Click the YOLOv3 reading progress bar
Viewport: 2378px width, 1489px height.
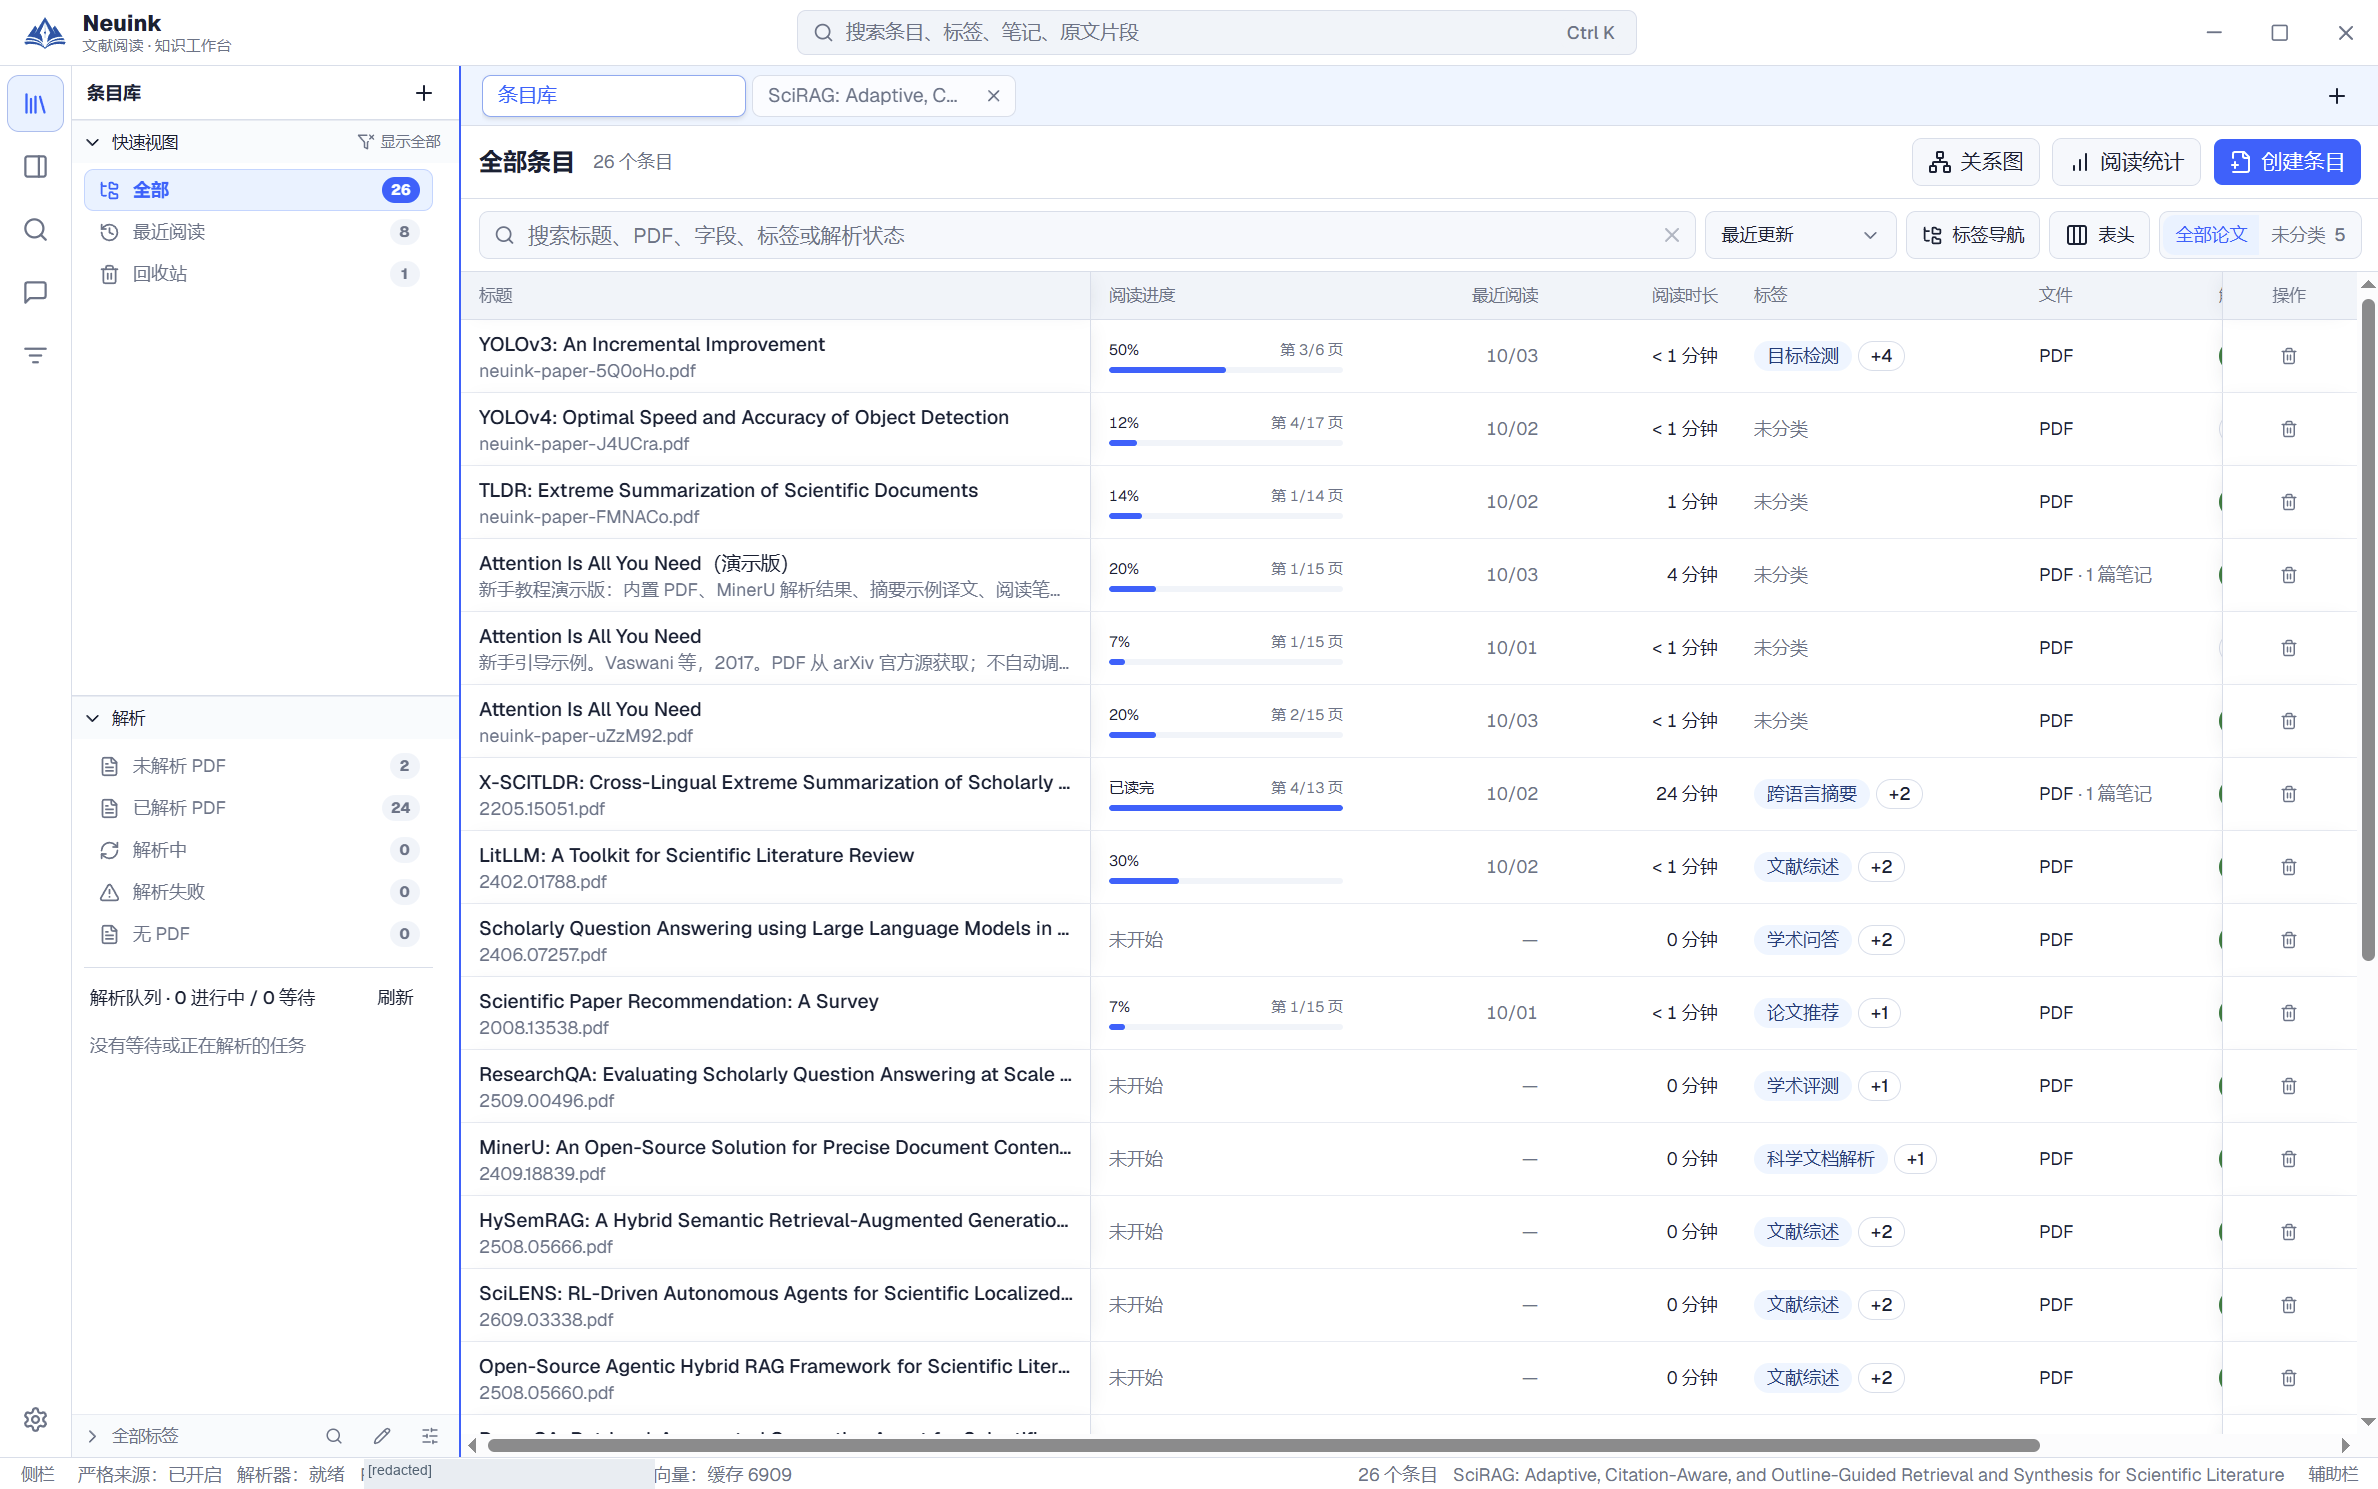pyautogui.click(x=1225, y=370)
